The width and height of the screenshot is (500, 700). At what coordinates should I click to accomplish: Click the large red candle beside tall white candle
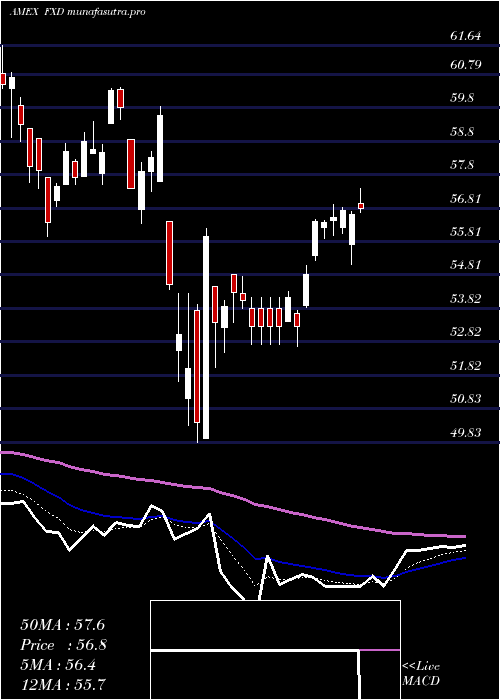197,367
